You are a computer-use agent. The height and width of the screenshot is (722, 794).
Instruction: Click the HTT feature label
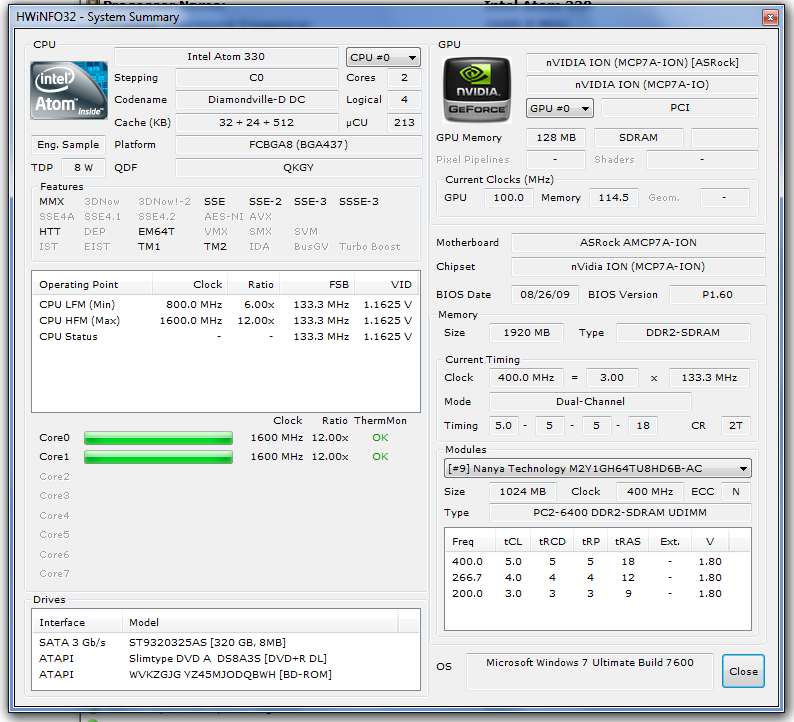[x=50, y=231]
